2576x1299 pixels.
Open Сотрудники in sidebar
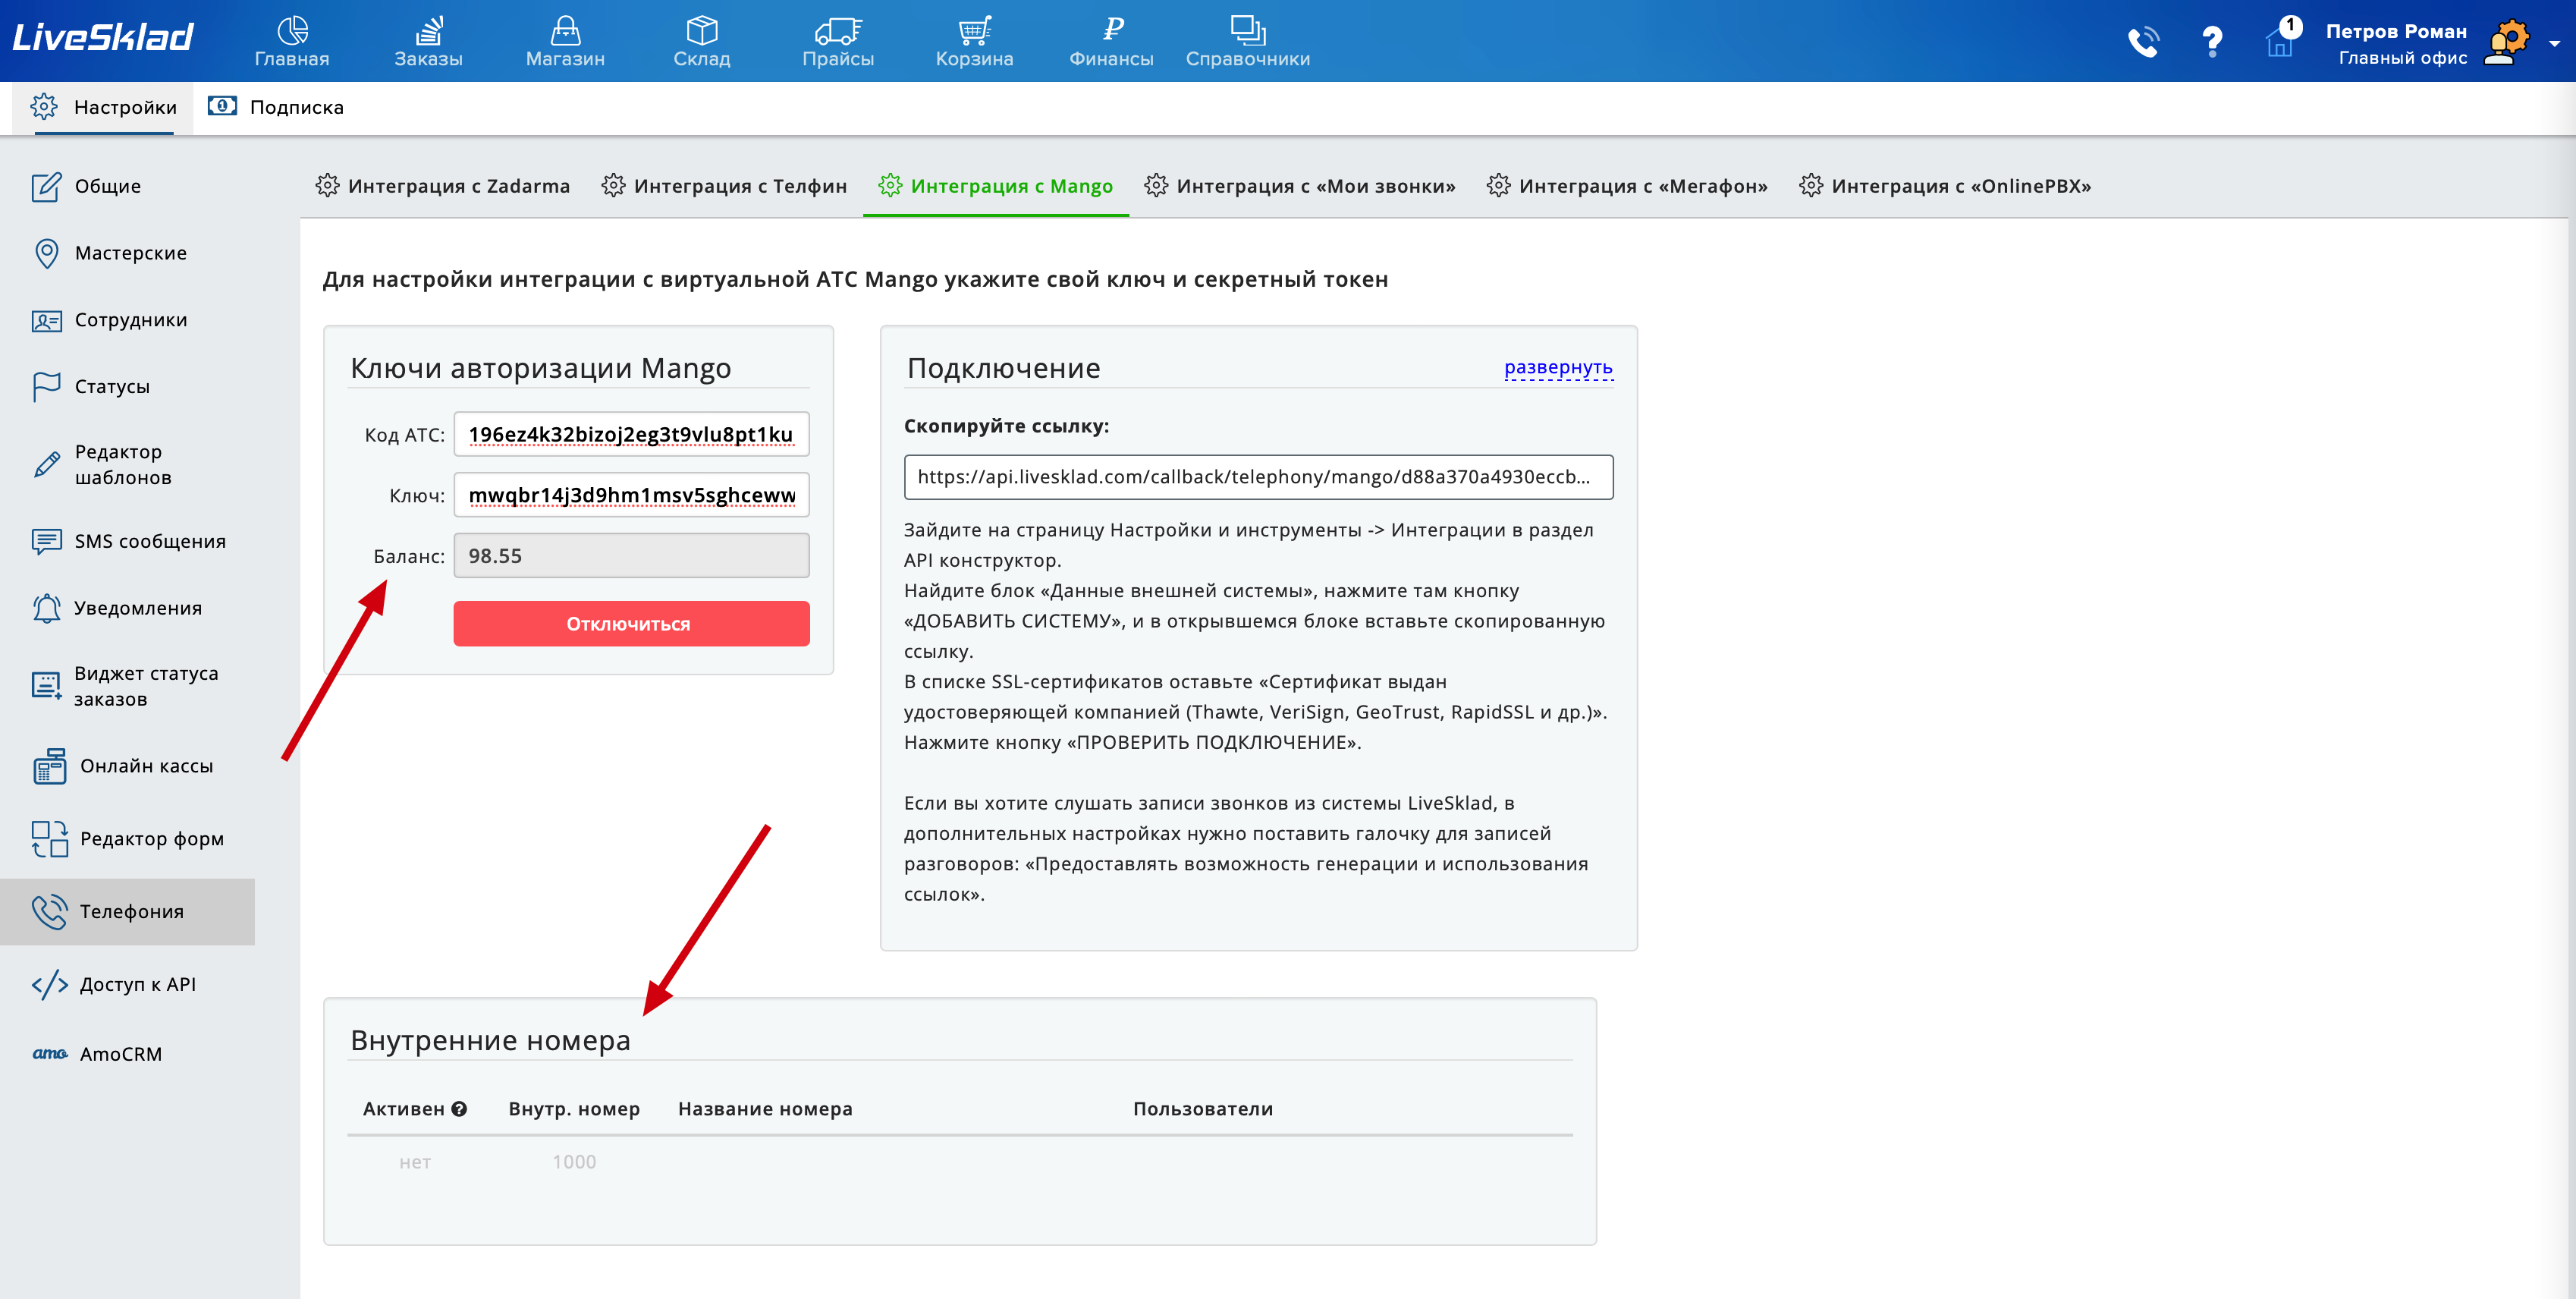110,320
